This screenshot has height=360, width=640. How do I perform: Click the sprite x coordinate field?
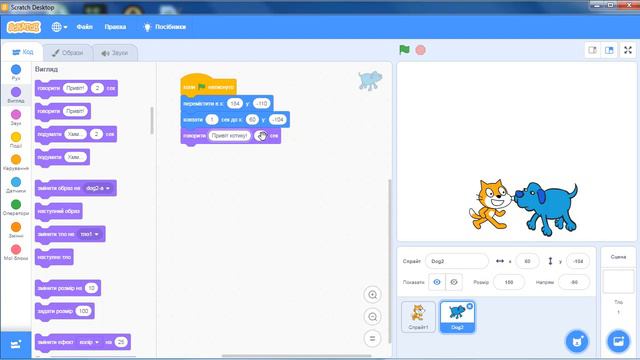tap(527, 261)
